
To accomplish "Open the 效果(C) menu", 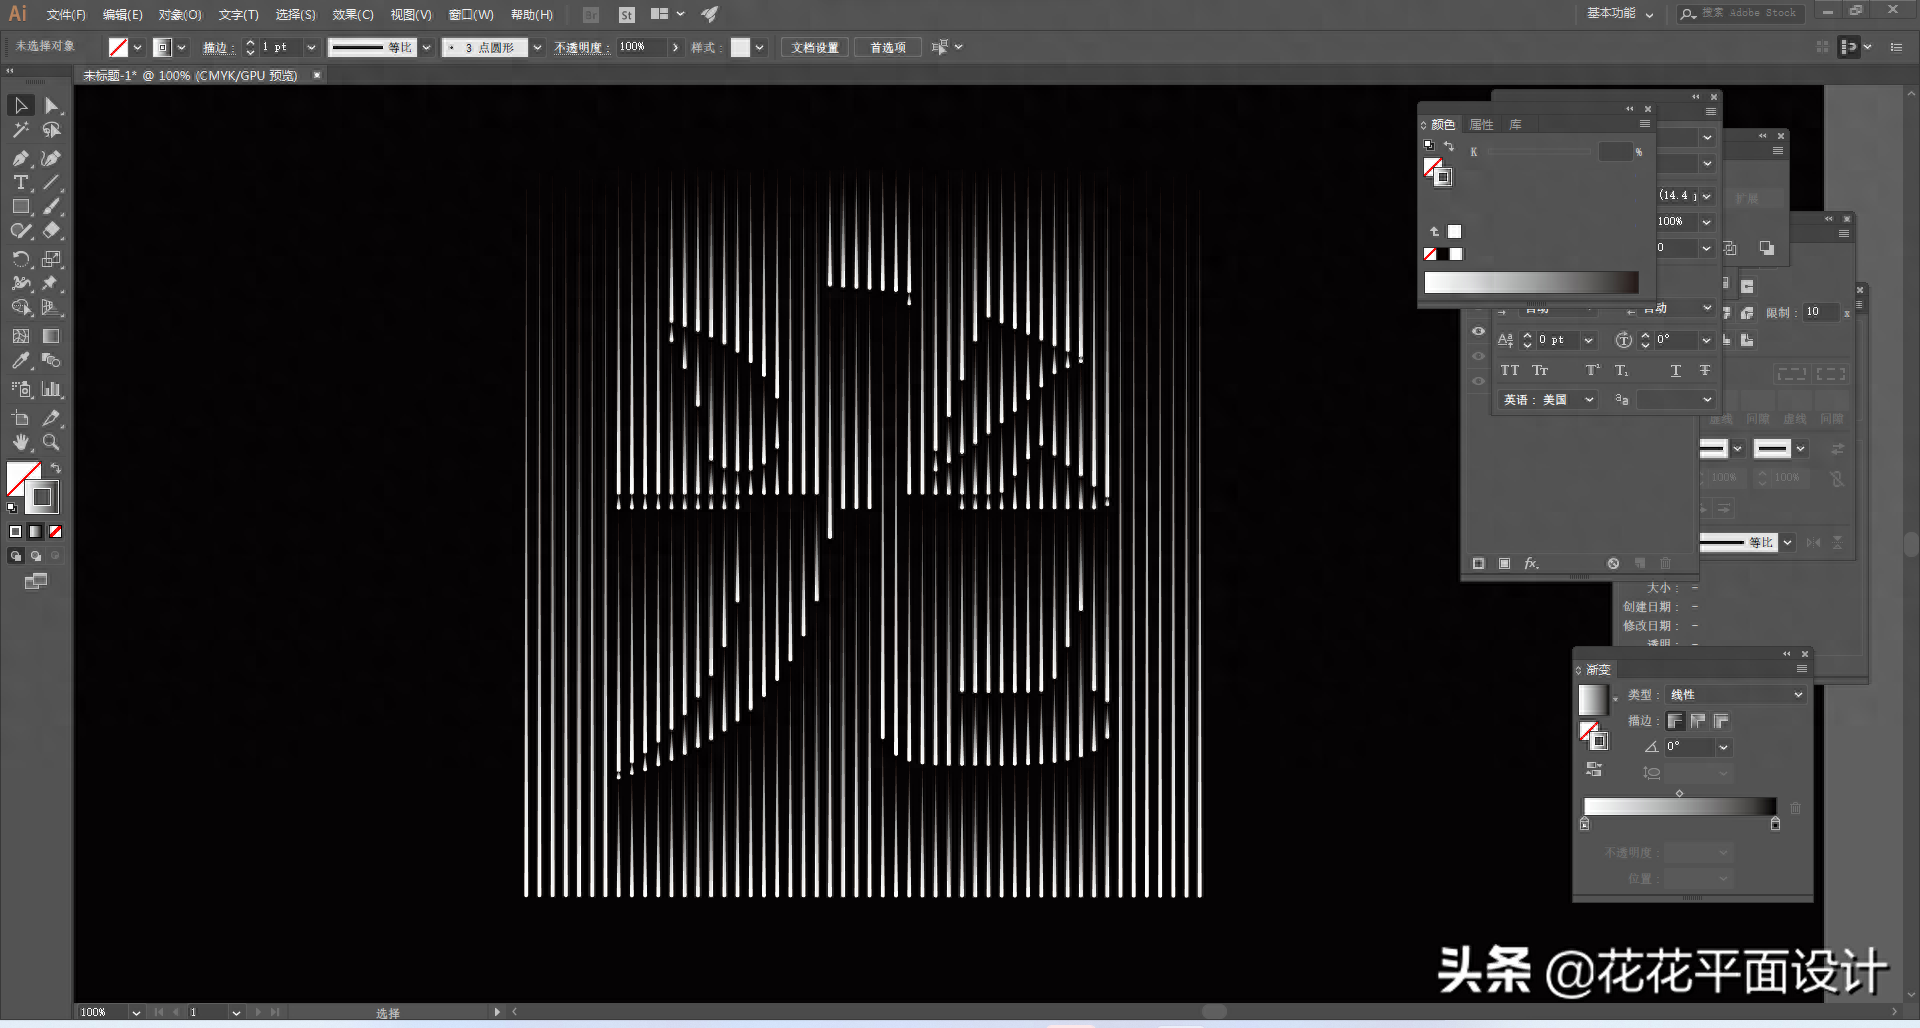I will tap(352, 15).
